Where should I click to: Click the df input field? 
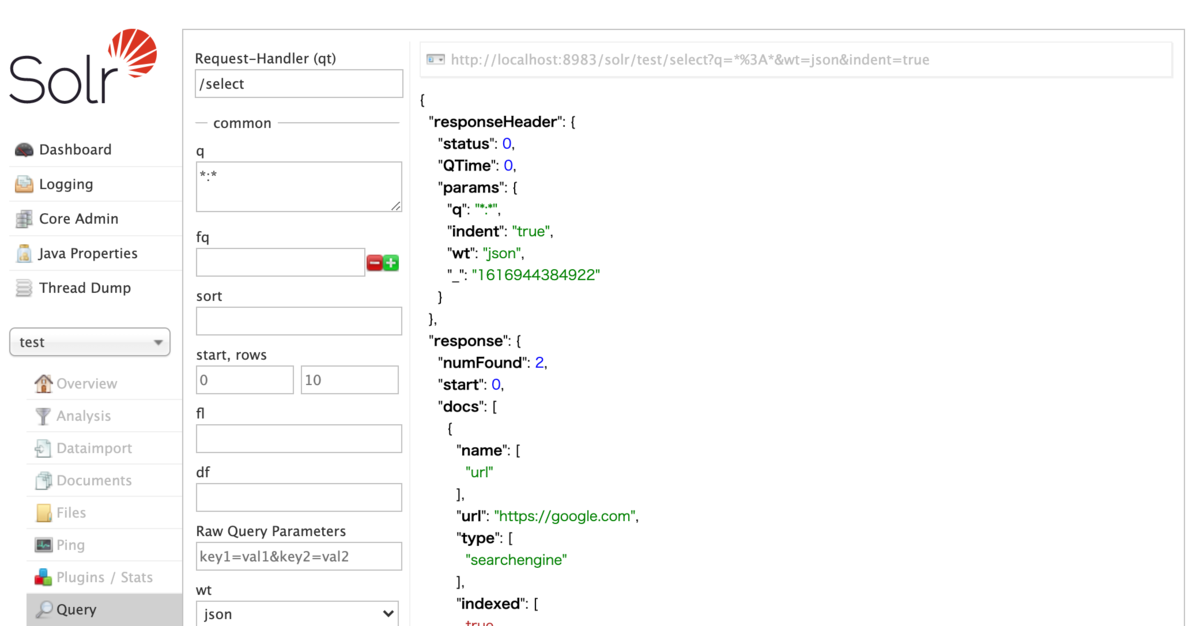tap(299, 497)
